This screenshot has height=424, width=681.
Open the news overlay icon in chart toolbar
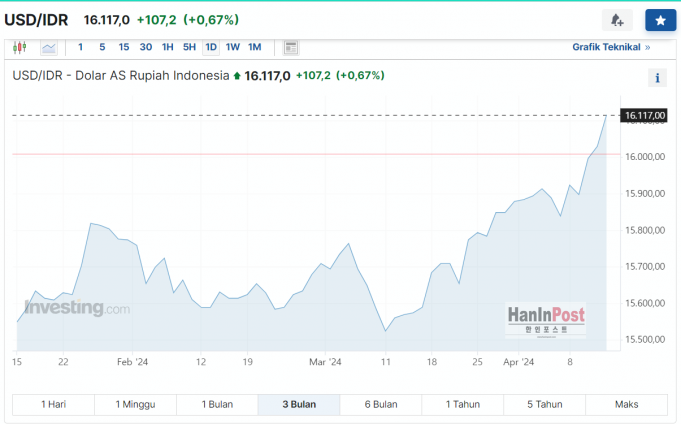pyautogui.click(x=291, y=47)
